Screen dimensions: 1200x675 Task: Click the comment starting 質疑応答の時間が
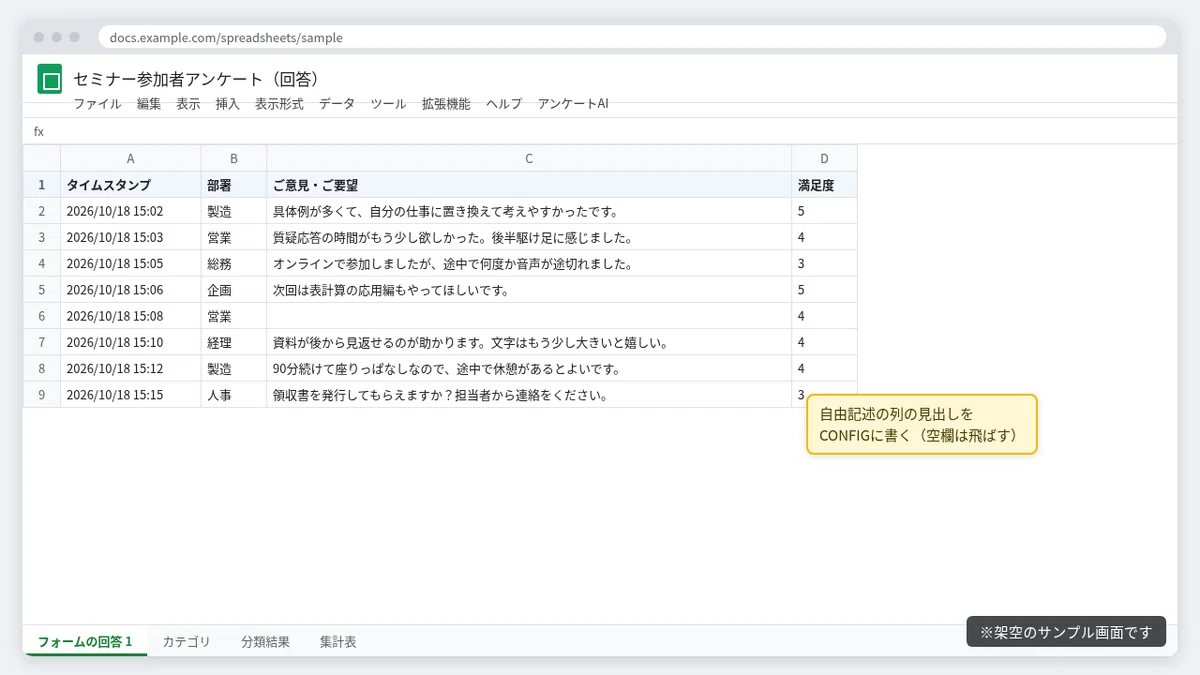529,237
